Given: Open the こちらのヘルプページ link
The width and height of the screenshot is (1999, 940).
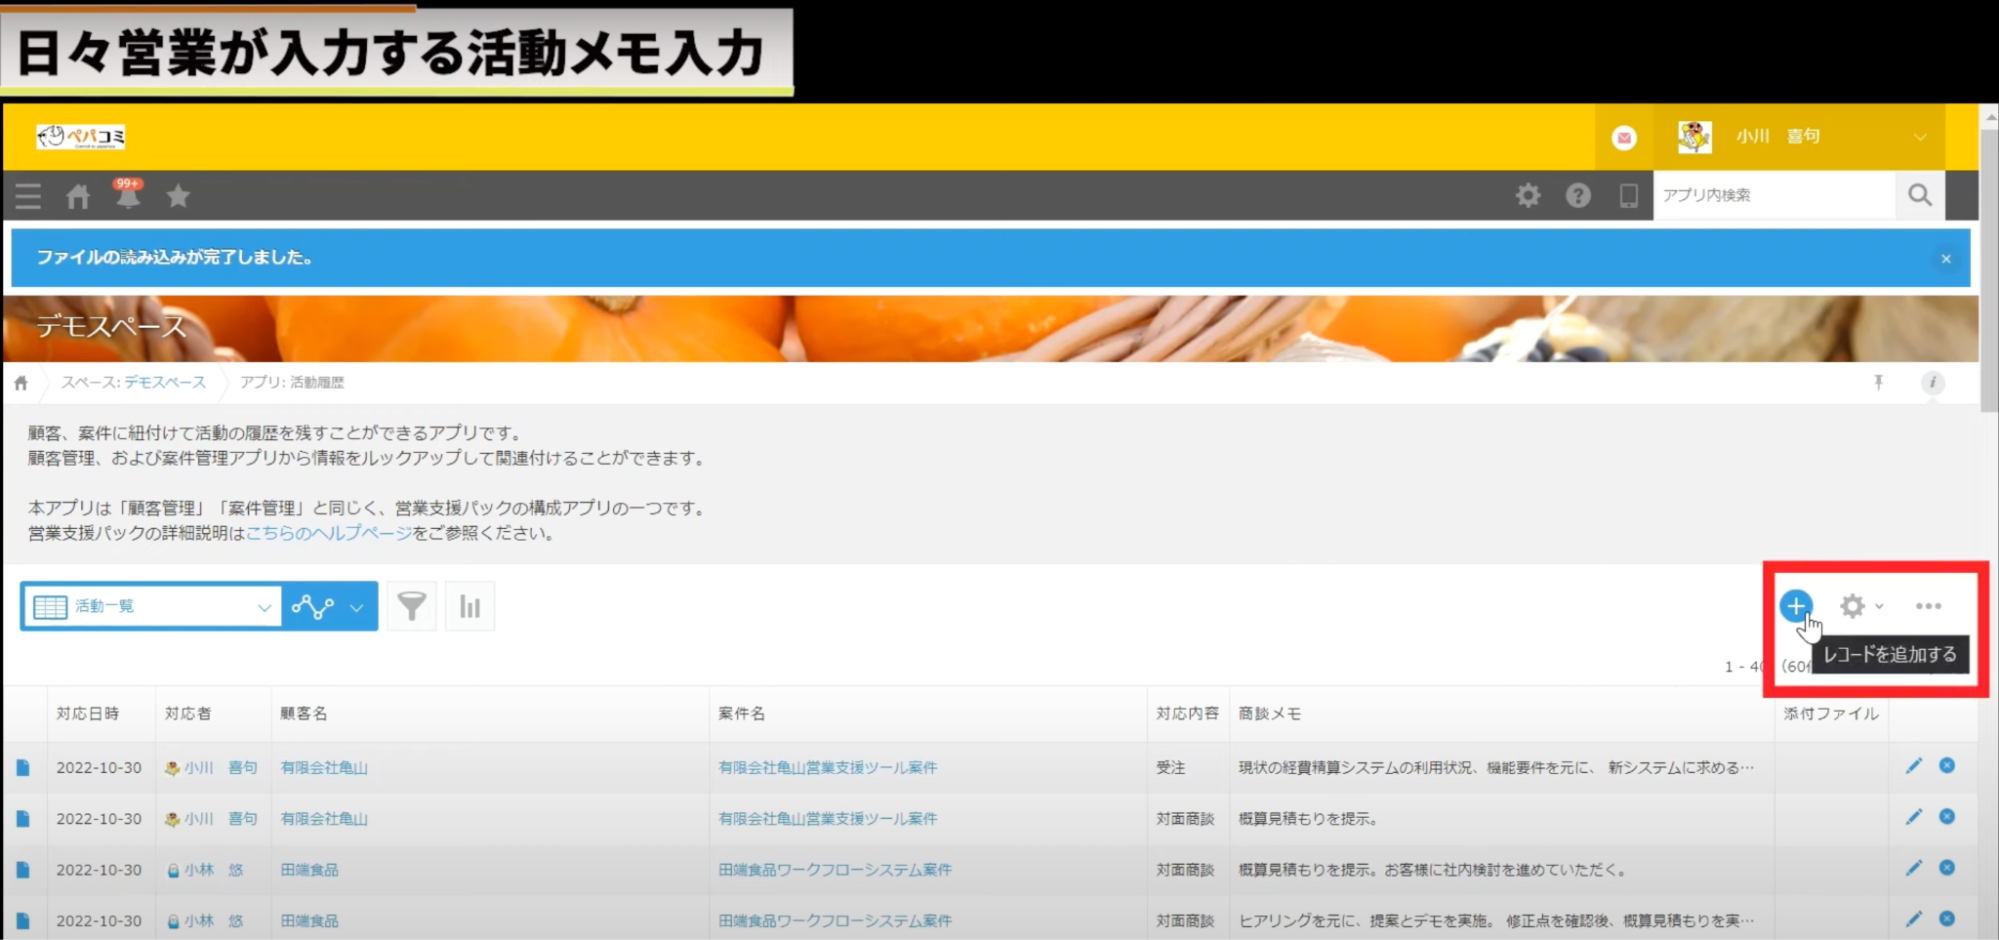Looking at the screenshot, I should (x=329, y=533).
